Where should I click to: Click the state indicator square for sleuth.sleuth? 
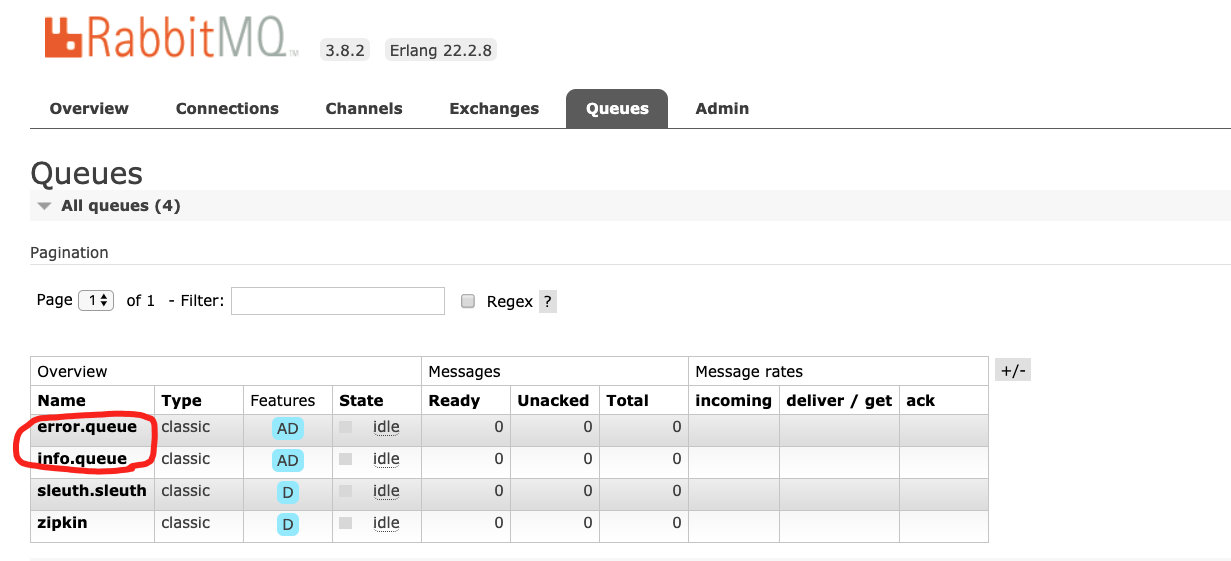coord(345,491)
